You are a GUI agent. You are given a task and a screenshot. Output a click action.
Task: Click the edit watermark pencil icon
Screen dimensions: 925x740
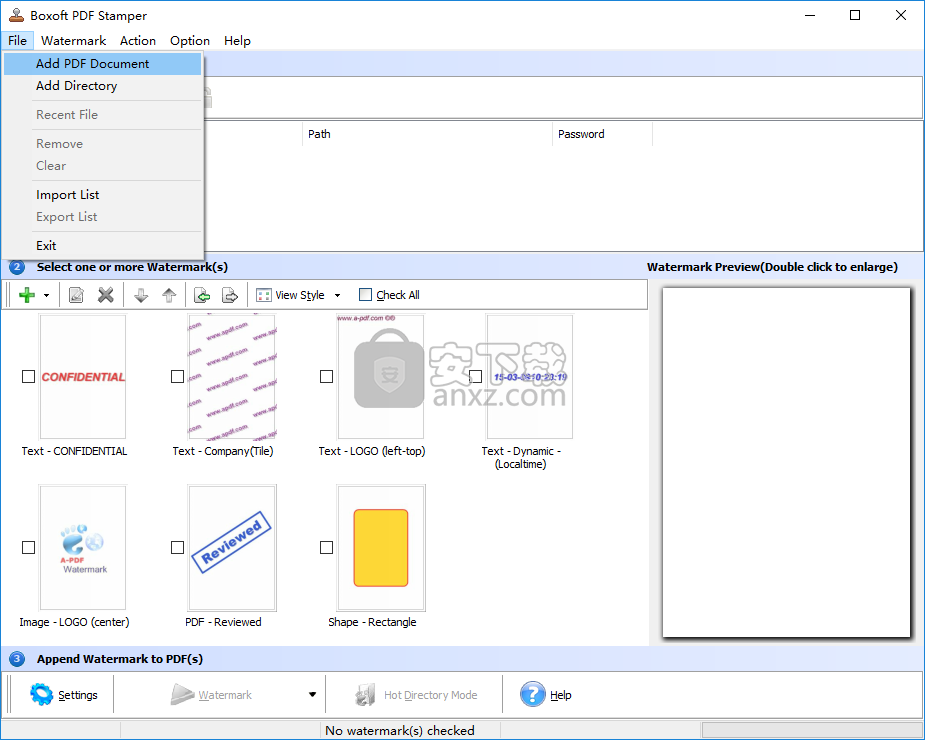(x=76, y=294)
